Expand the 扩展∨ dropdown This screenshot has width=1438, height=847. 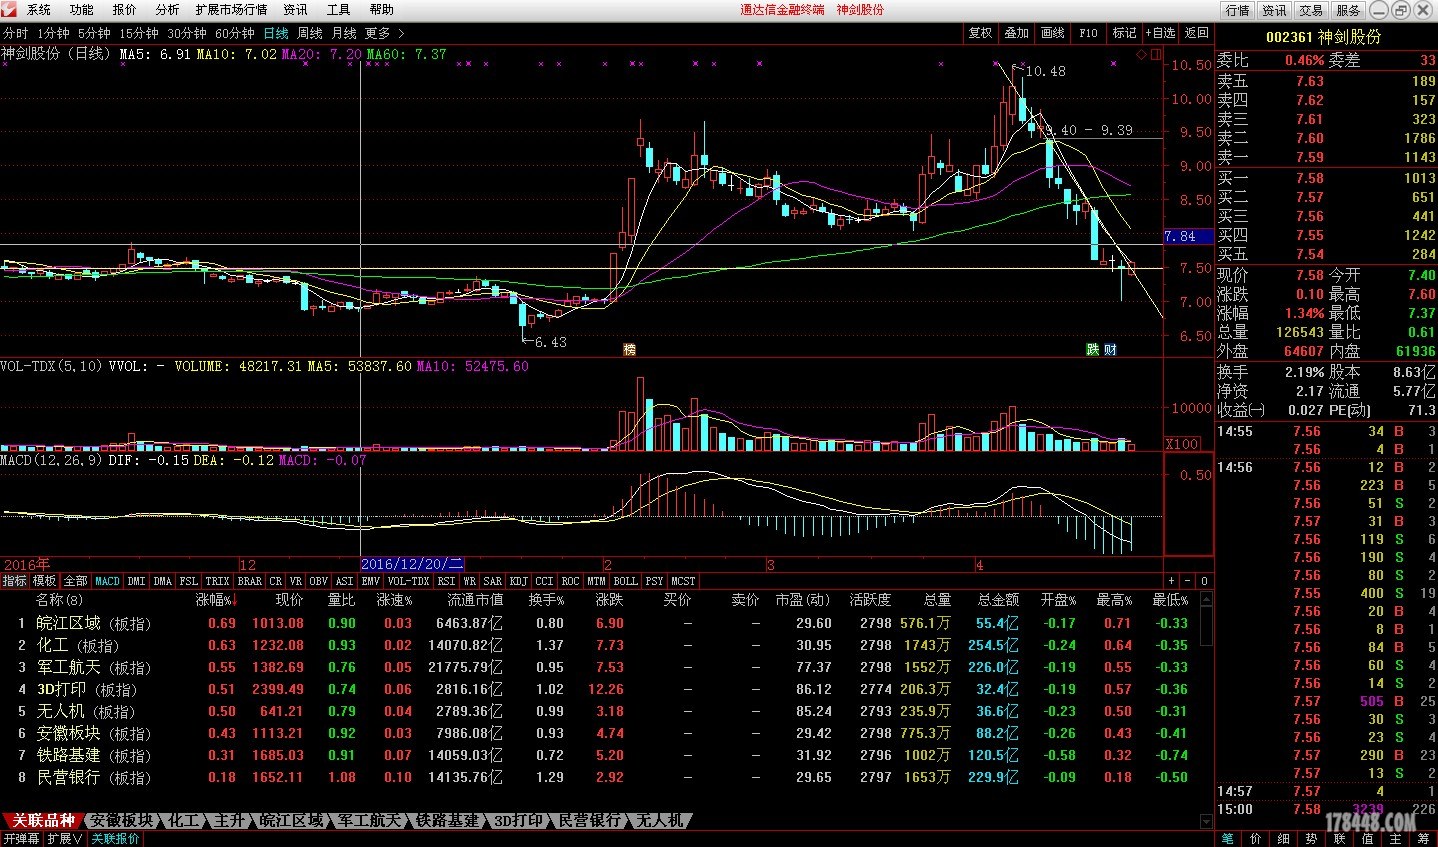pos(64,839)
